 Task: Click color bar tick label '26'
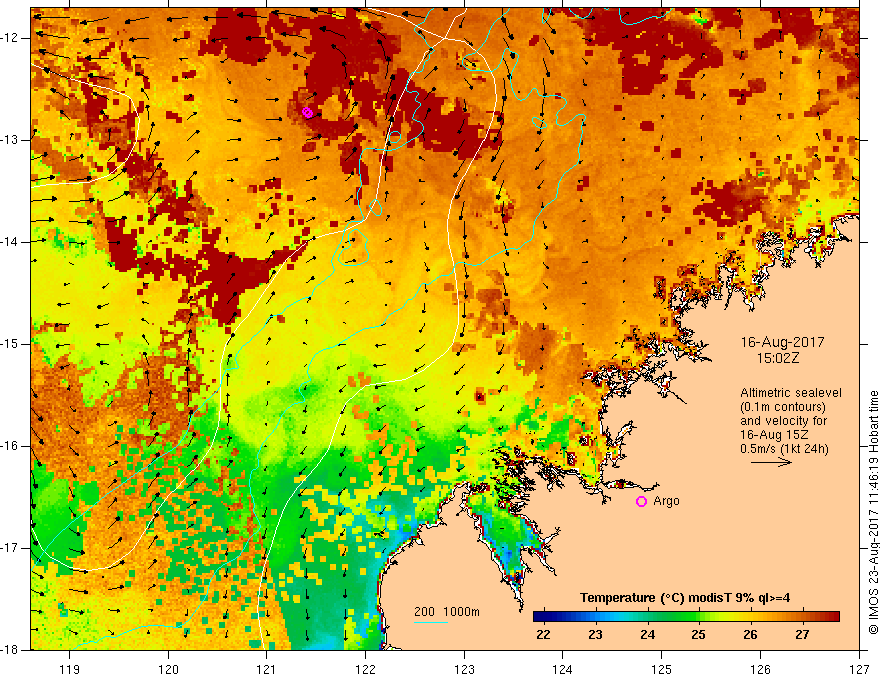click(750, 635)
